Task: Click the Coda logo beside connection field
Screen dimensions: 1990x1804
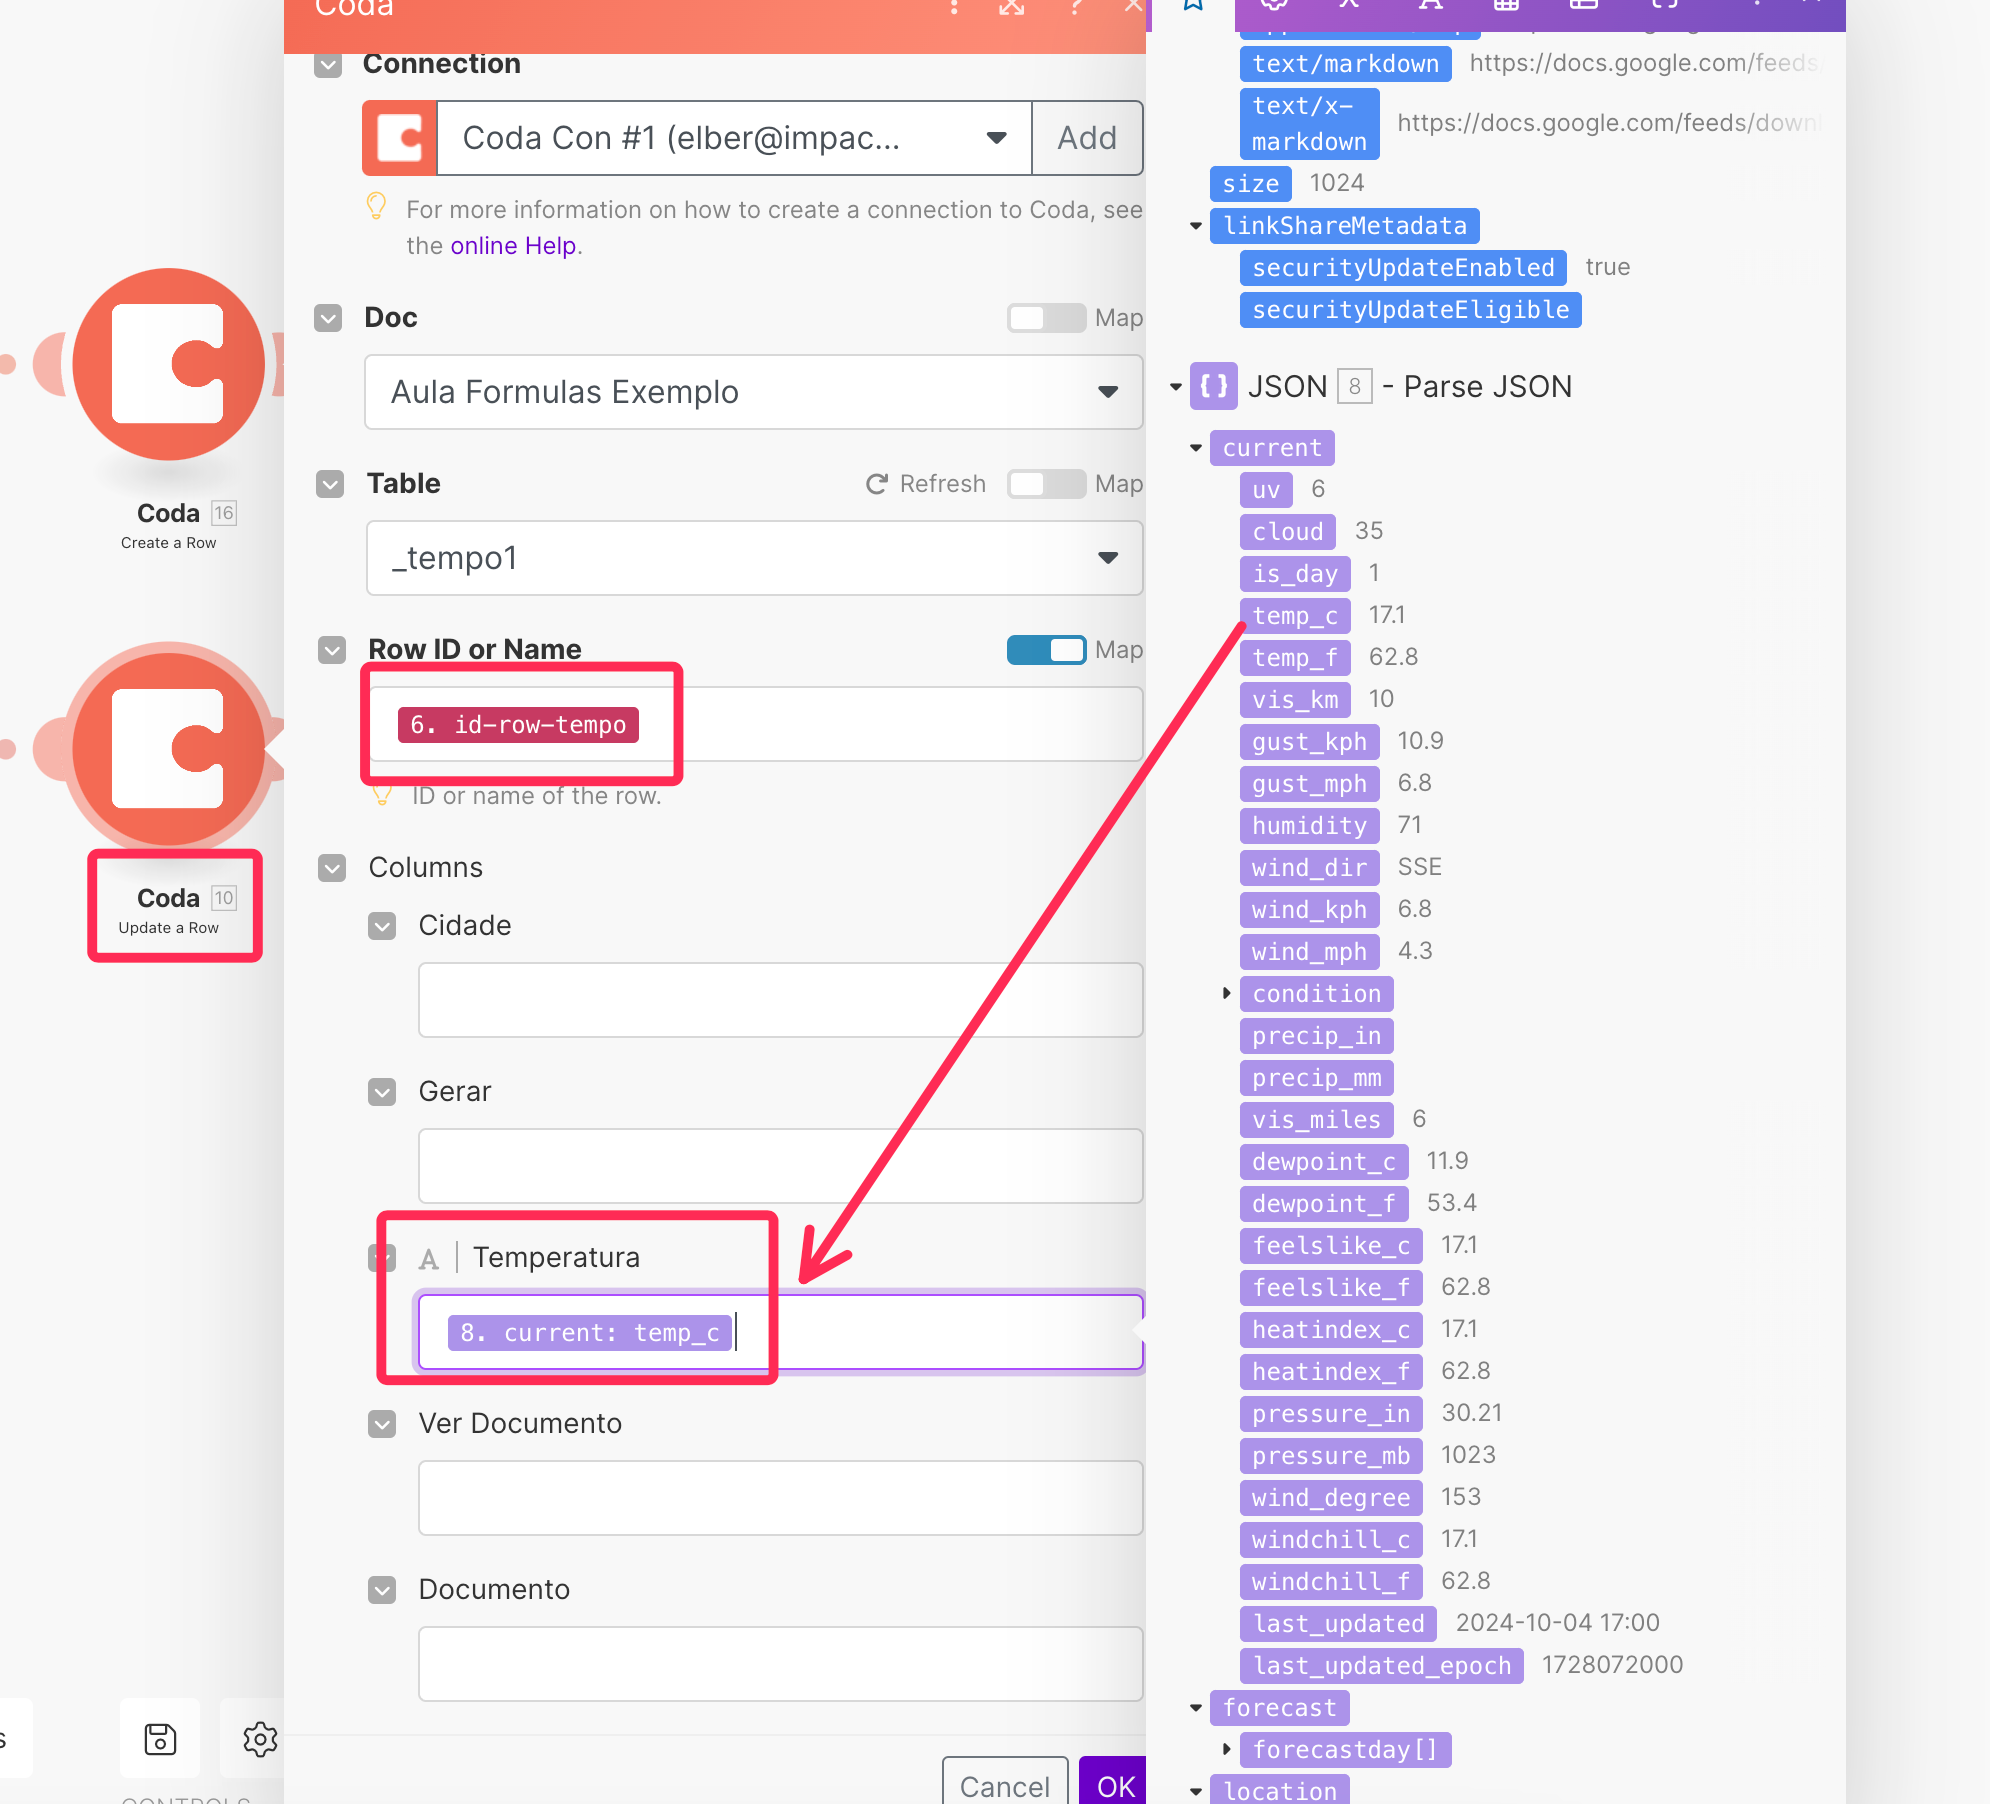Action: (x=399, y=138)
